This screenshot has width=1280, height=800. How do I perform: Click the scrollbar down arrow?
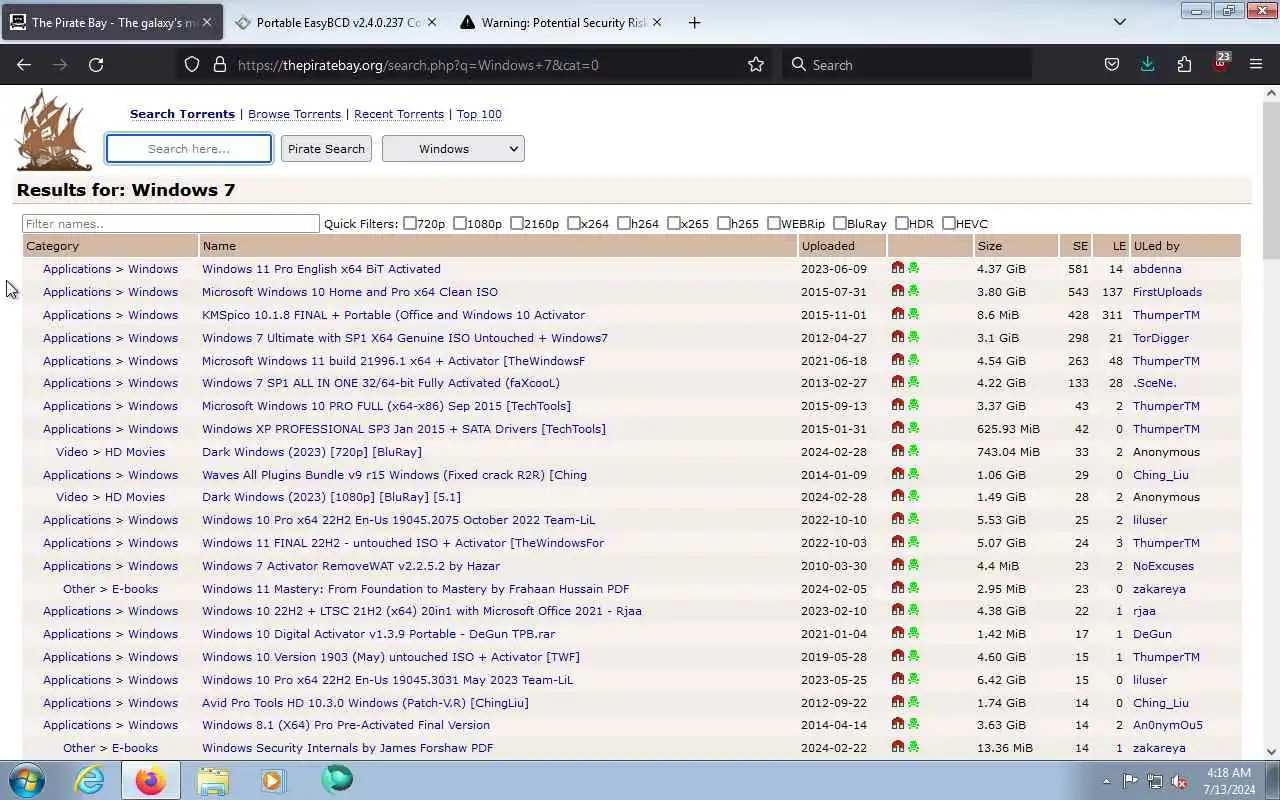point(1271,751)
